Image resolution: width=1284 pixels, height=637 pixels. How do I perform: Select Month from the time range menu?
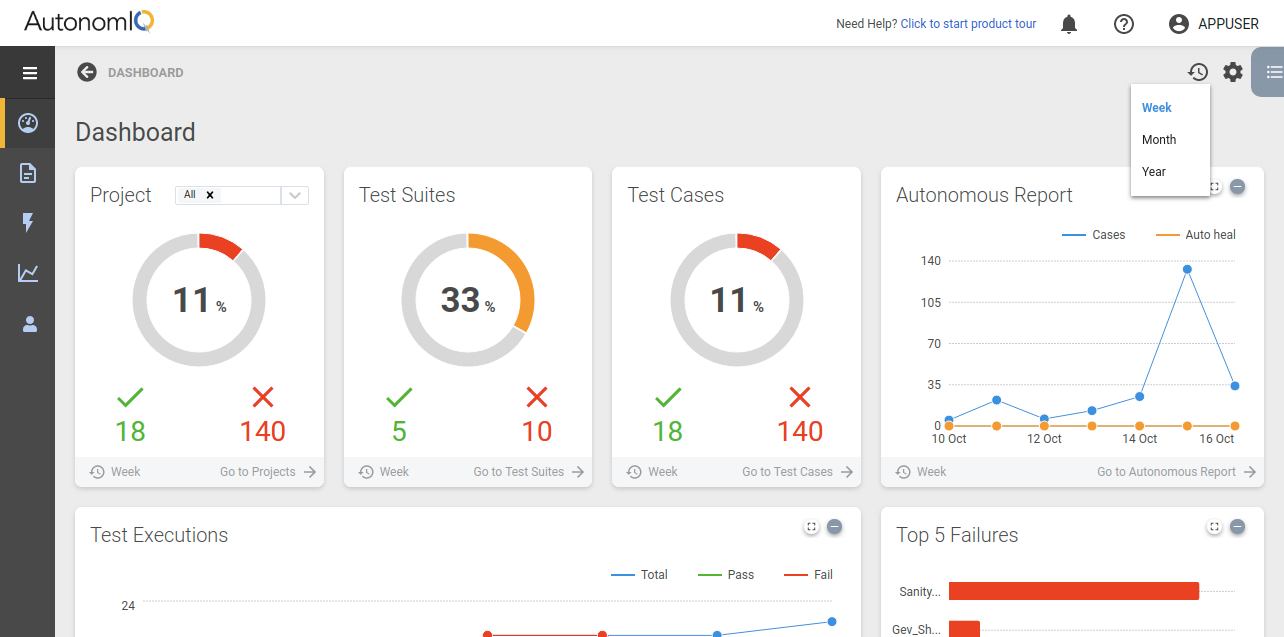tap(1159, 140)
